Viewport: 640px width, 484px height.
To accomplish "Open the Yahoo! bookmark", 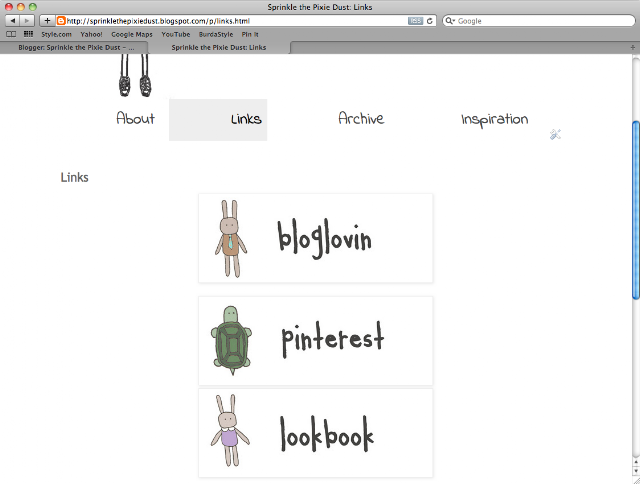I will (x=91, y=34).
